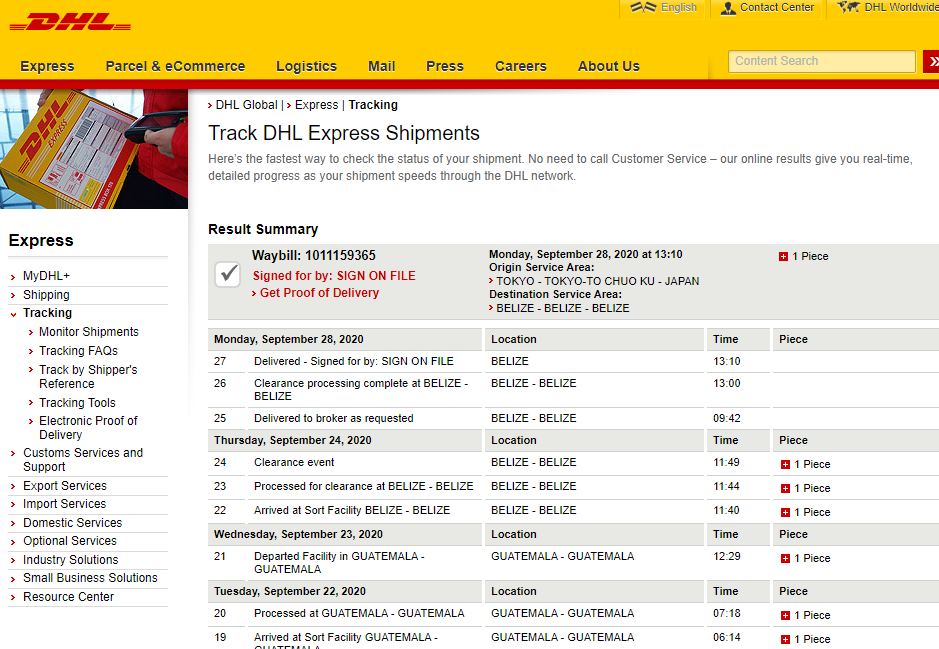Click into the Content Search field
939x649 pixels.
tap(822, 61)
